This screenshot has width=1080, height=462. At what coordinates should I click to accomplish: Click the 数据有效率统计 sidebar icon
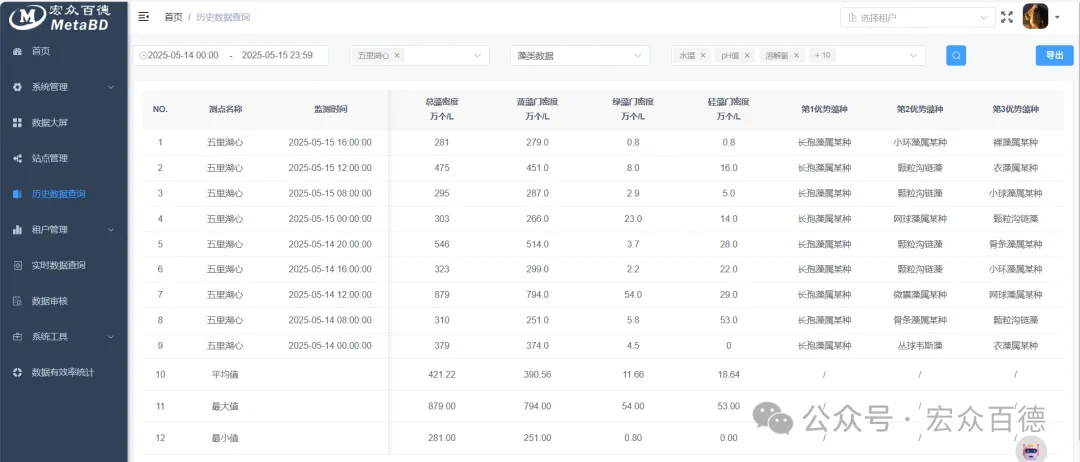pyautogui.click(x=18, y=372)
